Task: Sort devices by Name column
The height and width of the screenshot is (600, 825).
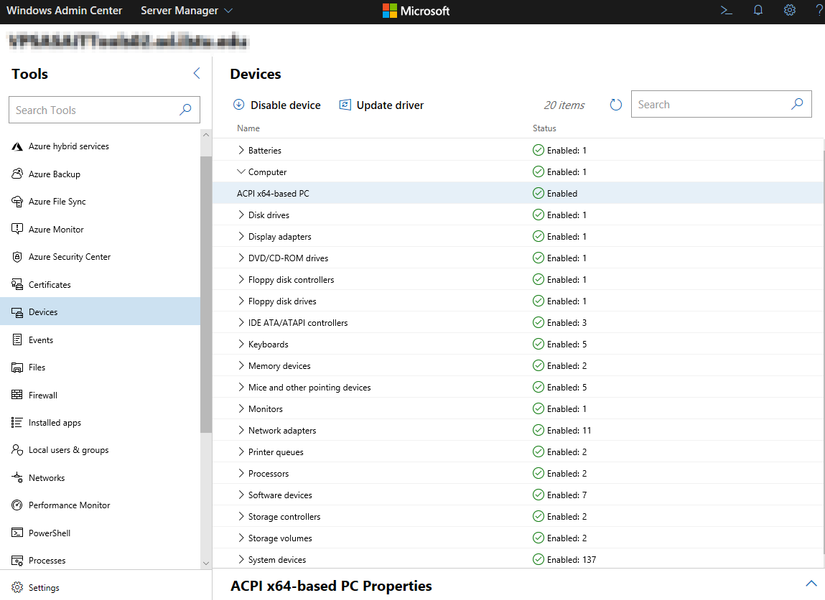Action: 248,128
